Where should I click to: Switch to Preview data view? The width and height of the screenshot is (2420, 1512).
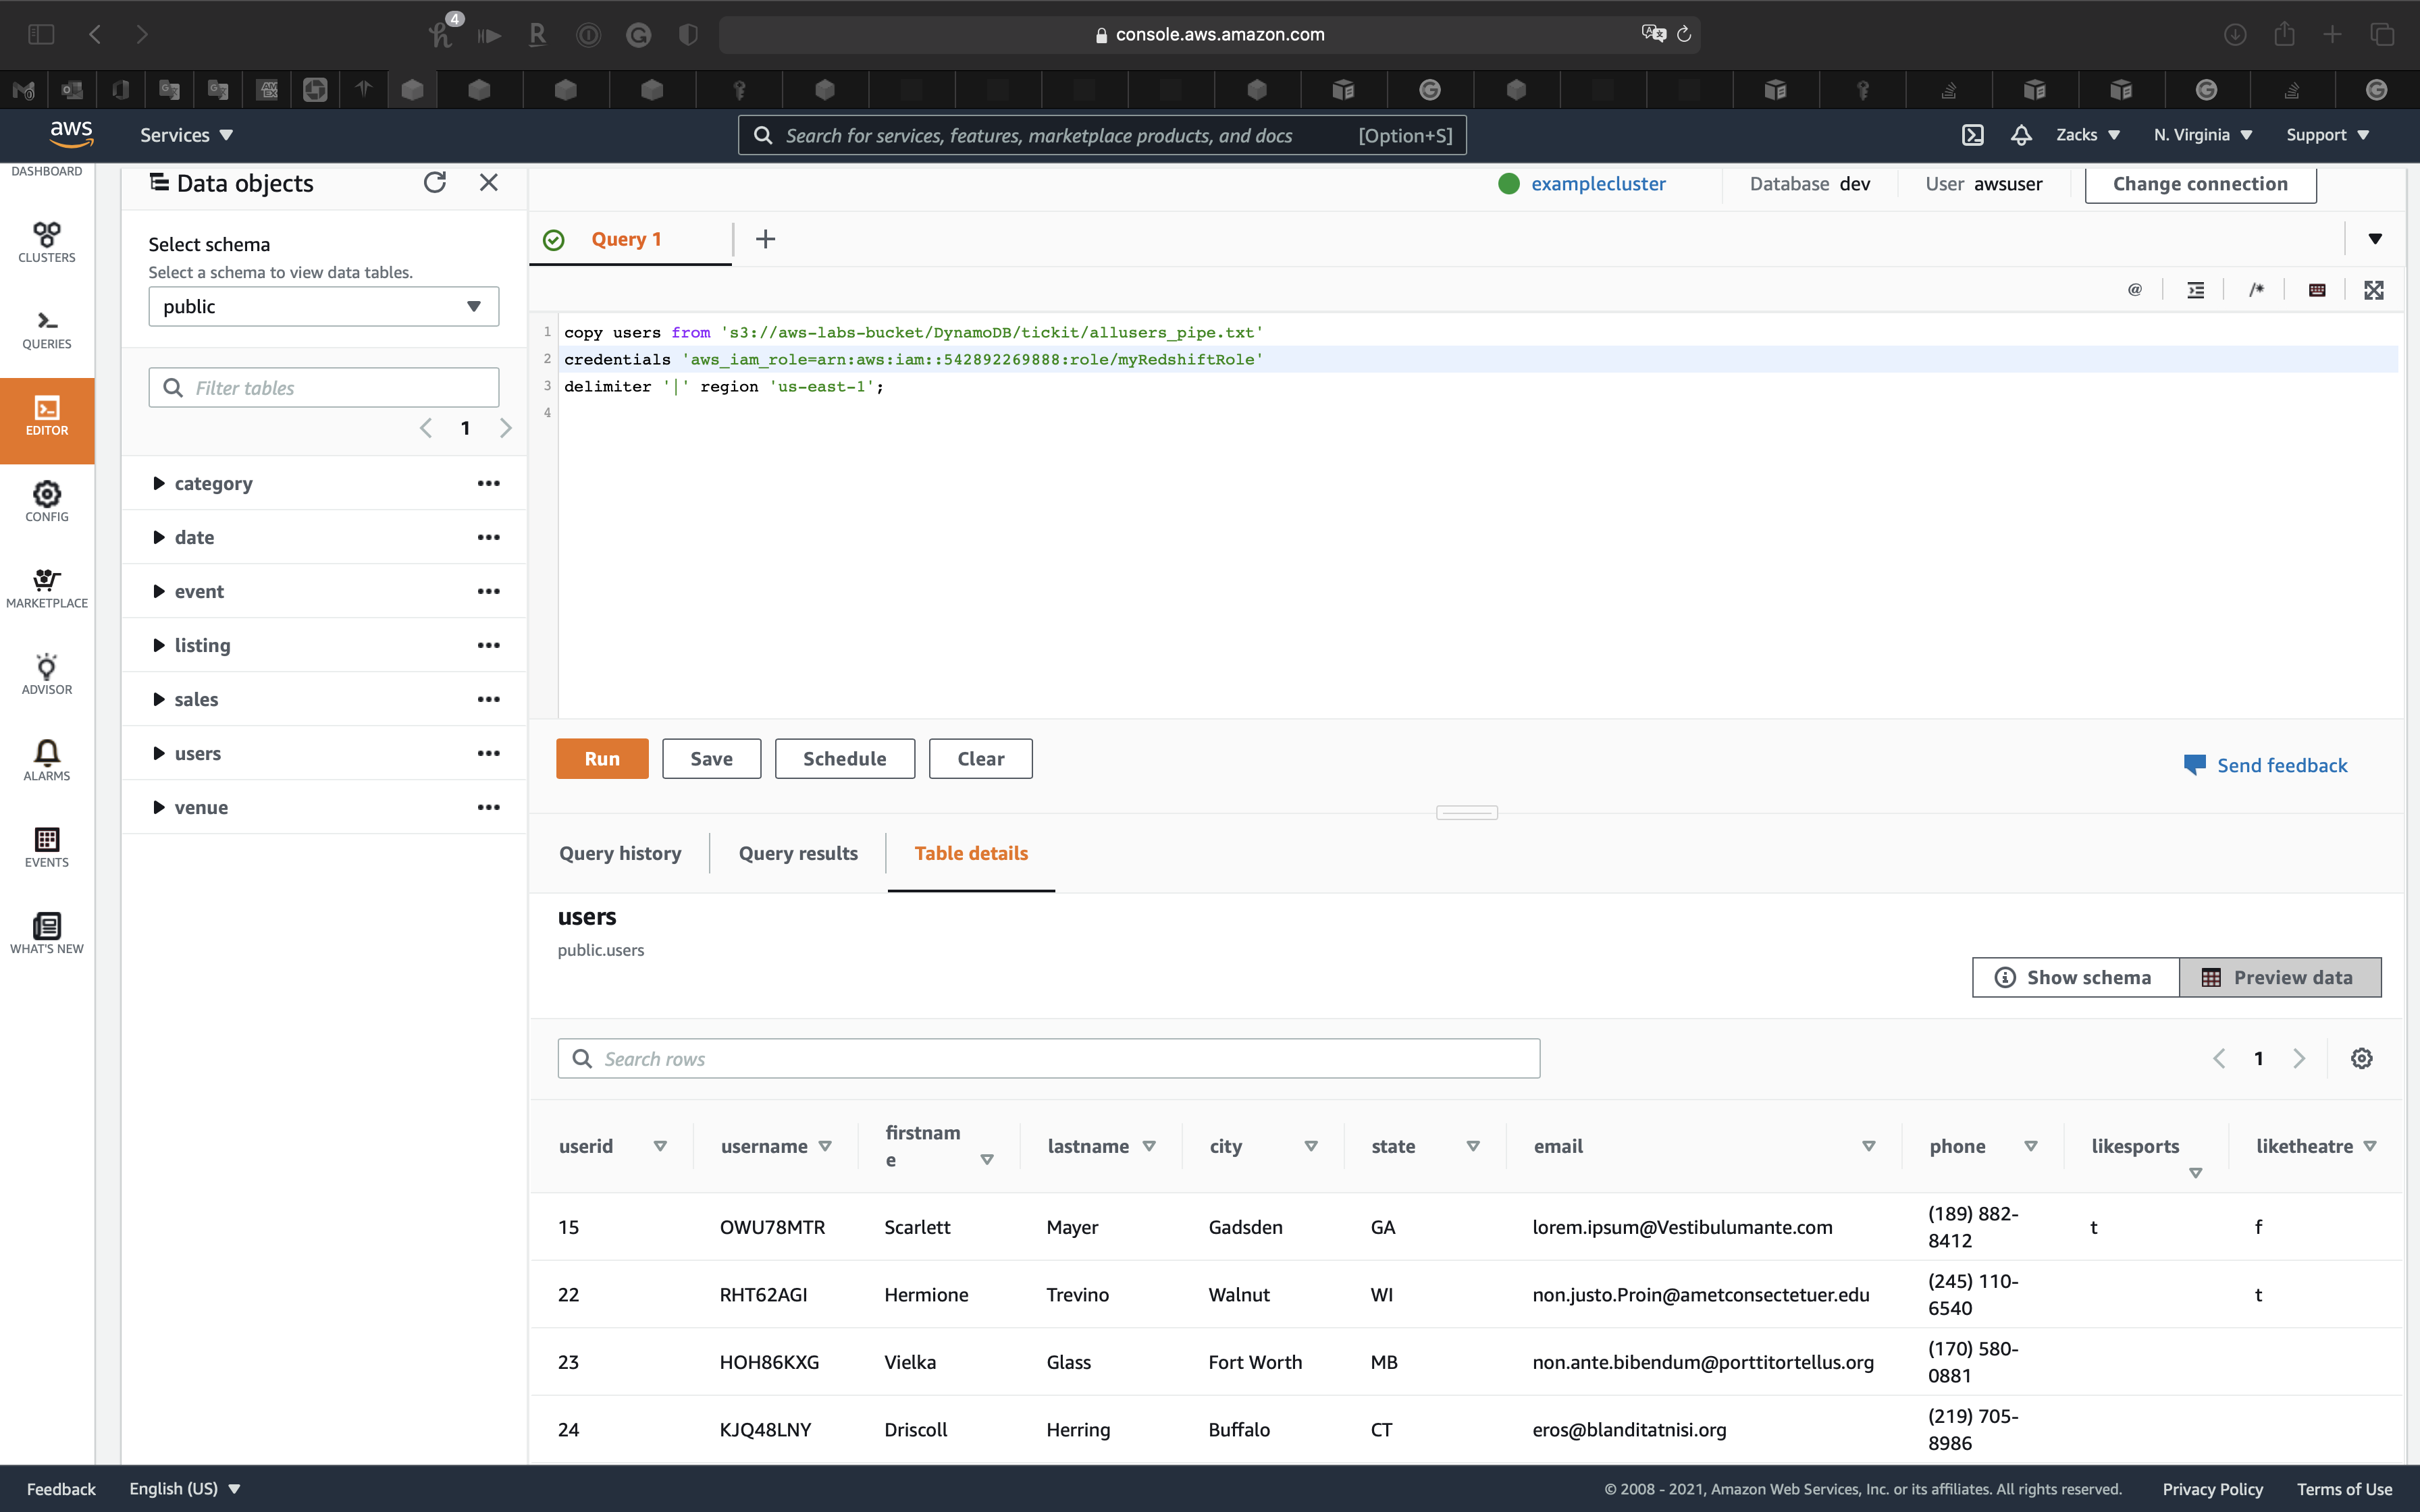[x=2279, y=977]
